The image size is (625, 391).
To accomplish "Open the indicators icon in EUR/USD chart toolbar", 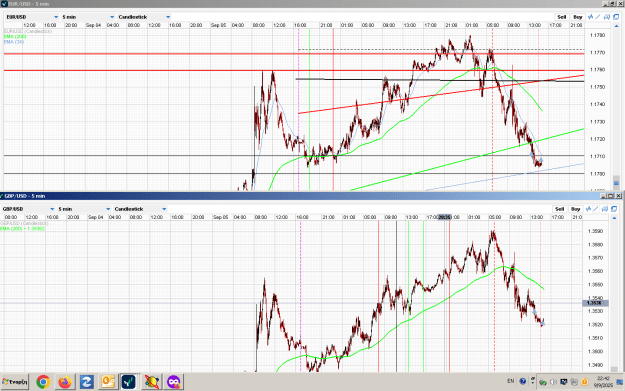I will pos(590,17).
